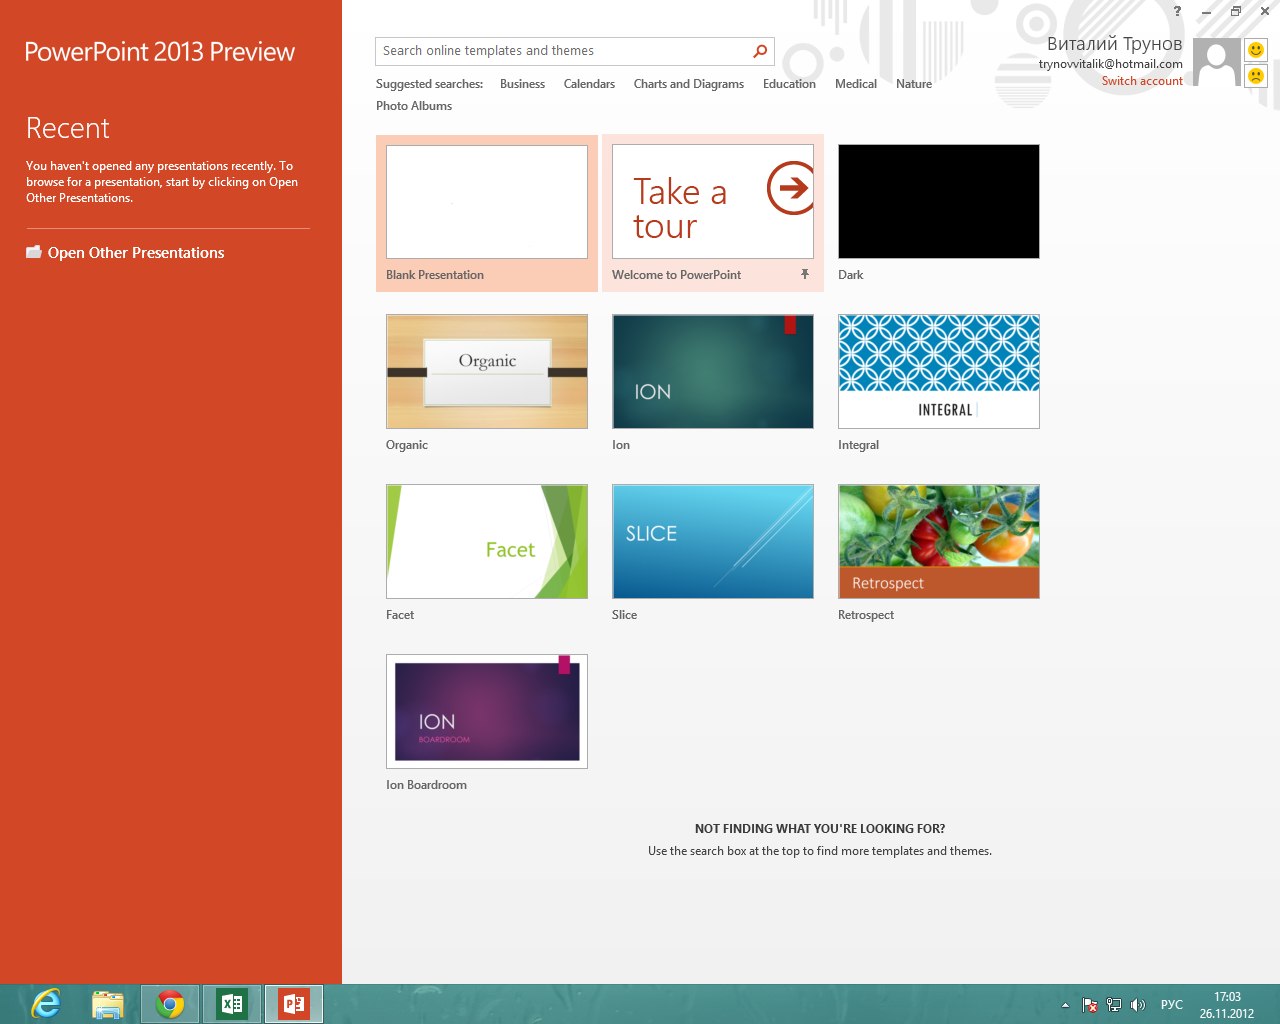Select the Facet theme thumbnail

pyautogui.click(x=487, y=542)
